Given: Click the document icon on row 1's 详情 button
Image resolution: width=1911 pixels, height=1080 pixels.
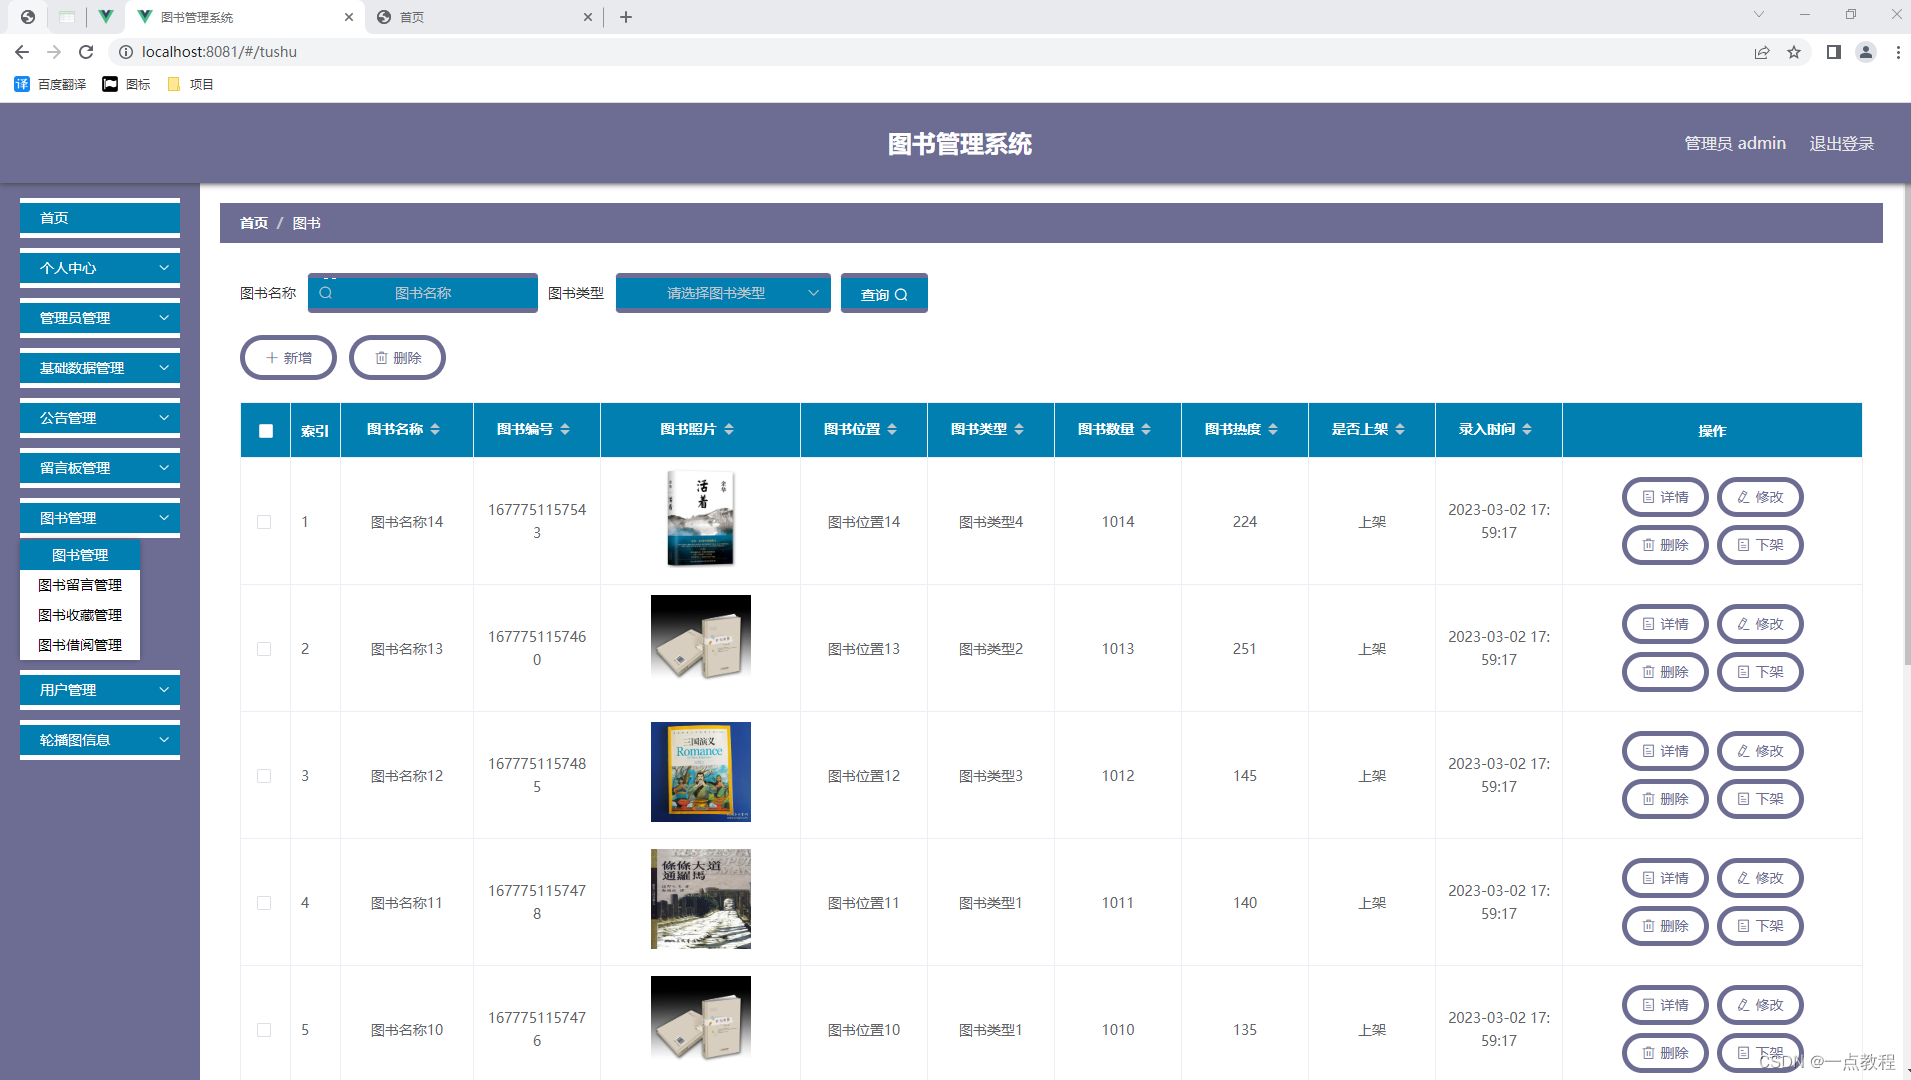Looking at the screenshot, I should click(x=1648, y=497).
